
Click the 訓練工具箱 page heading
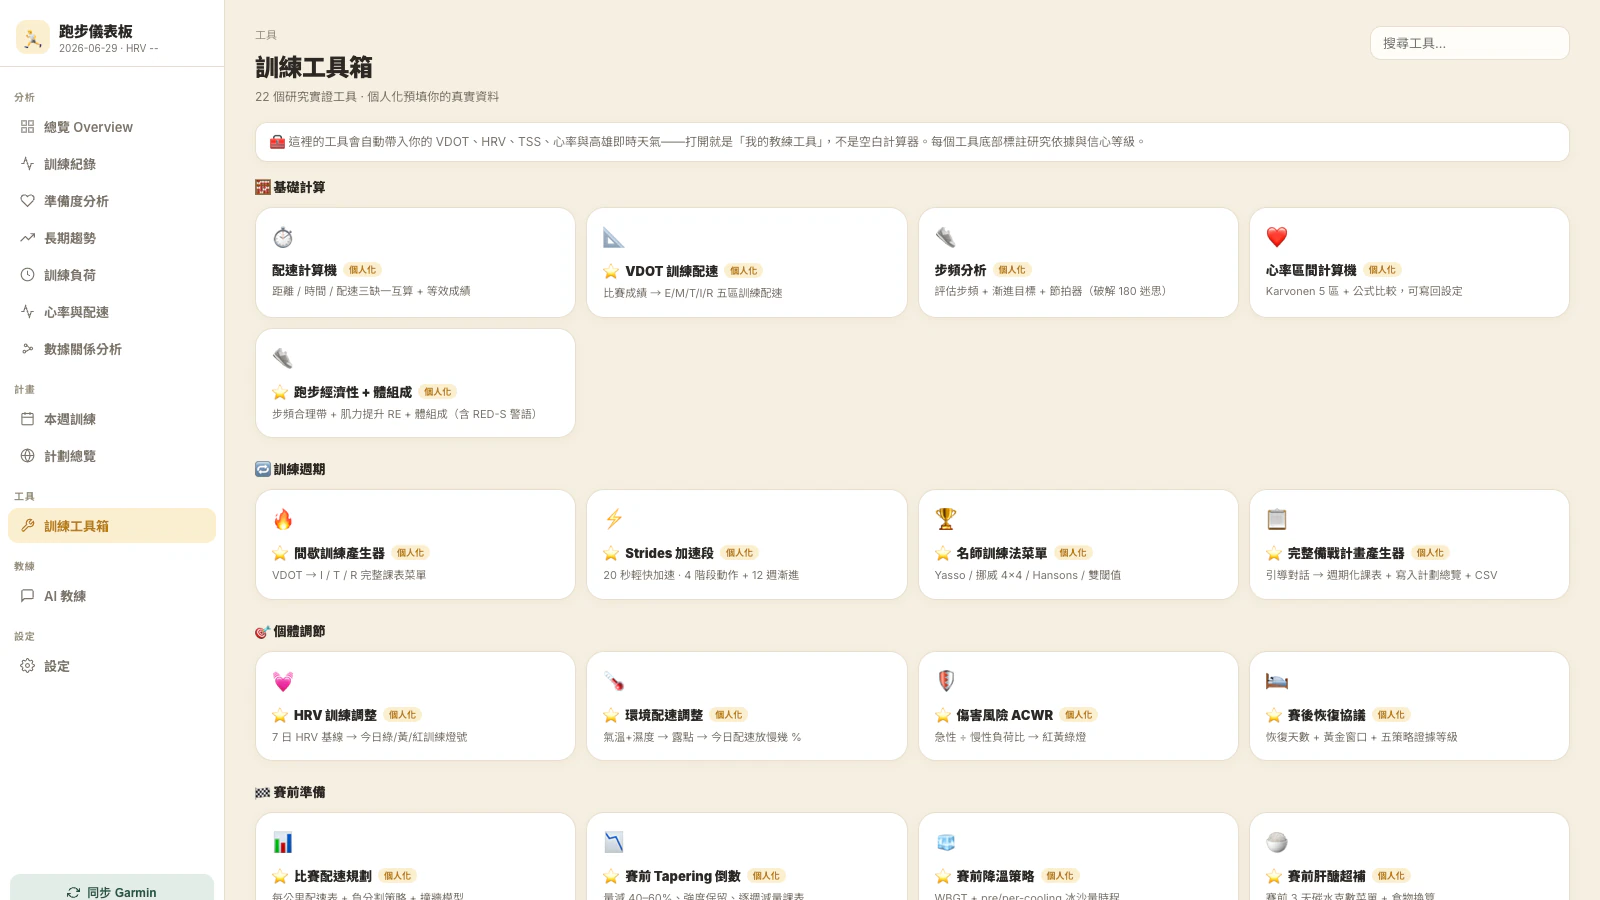(314, 67)
